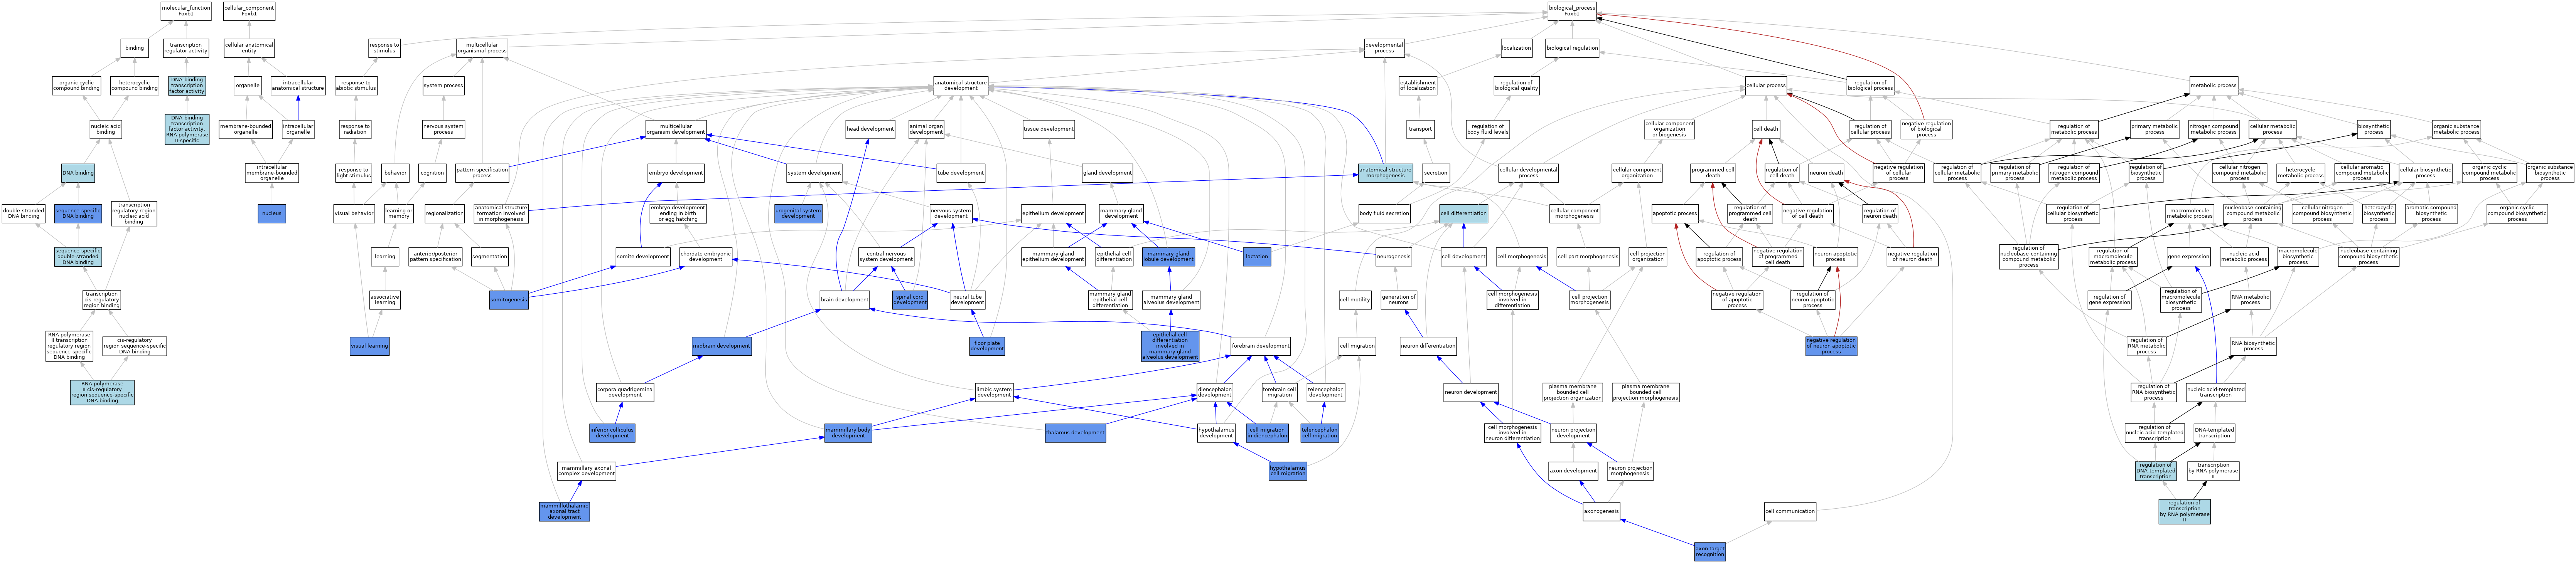2576x563 pixels.
Task: Select the 'molecular_function Foxb1' root node
Action: [x=186, y=11]
